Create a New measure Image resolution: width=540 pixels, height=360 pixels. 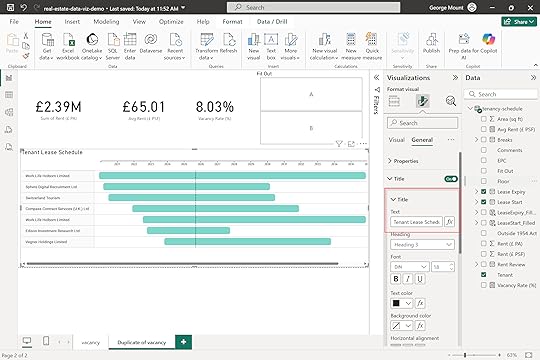pos(351,47)
